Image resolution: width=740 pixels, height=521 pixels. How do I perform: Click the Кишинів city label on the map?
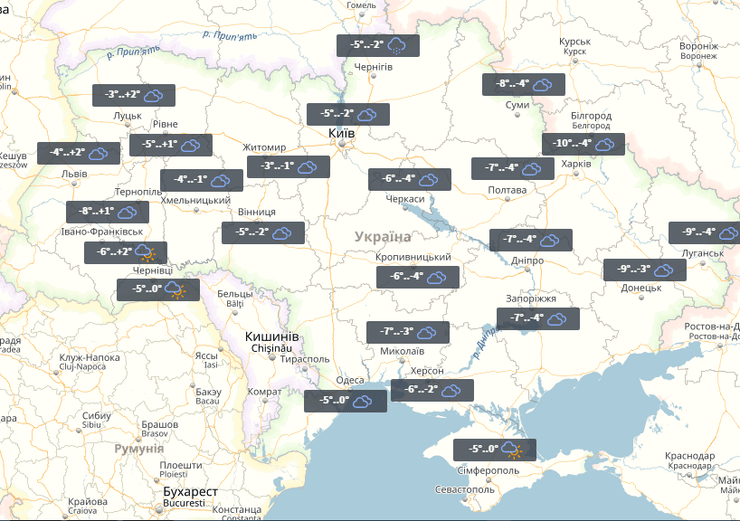point(273,337)
